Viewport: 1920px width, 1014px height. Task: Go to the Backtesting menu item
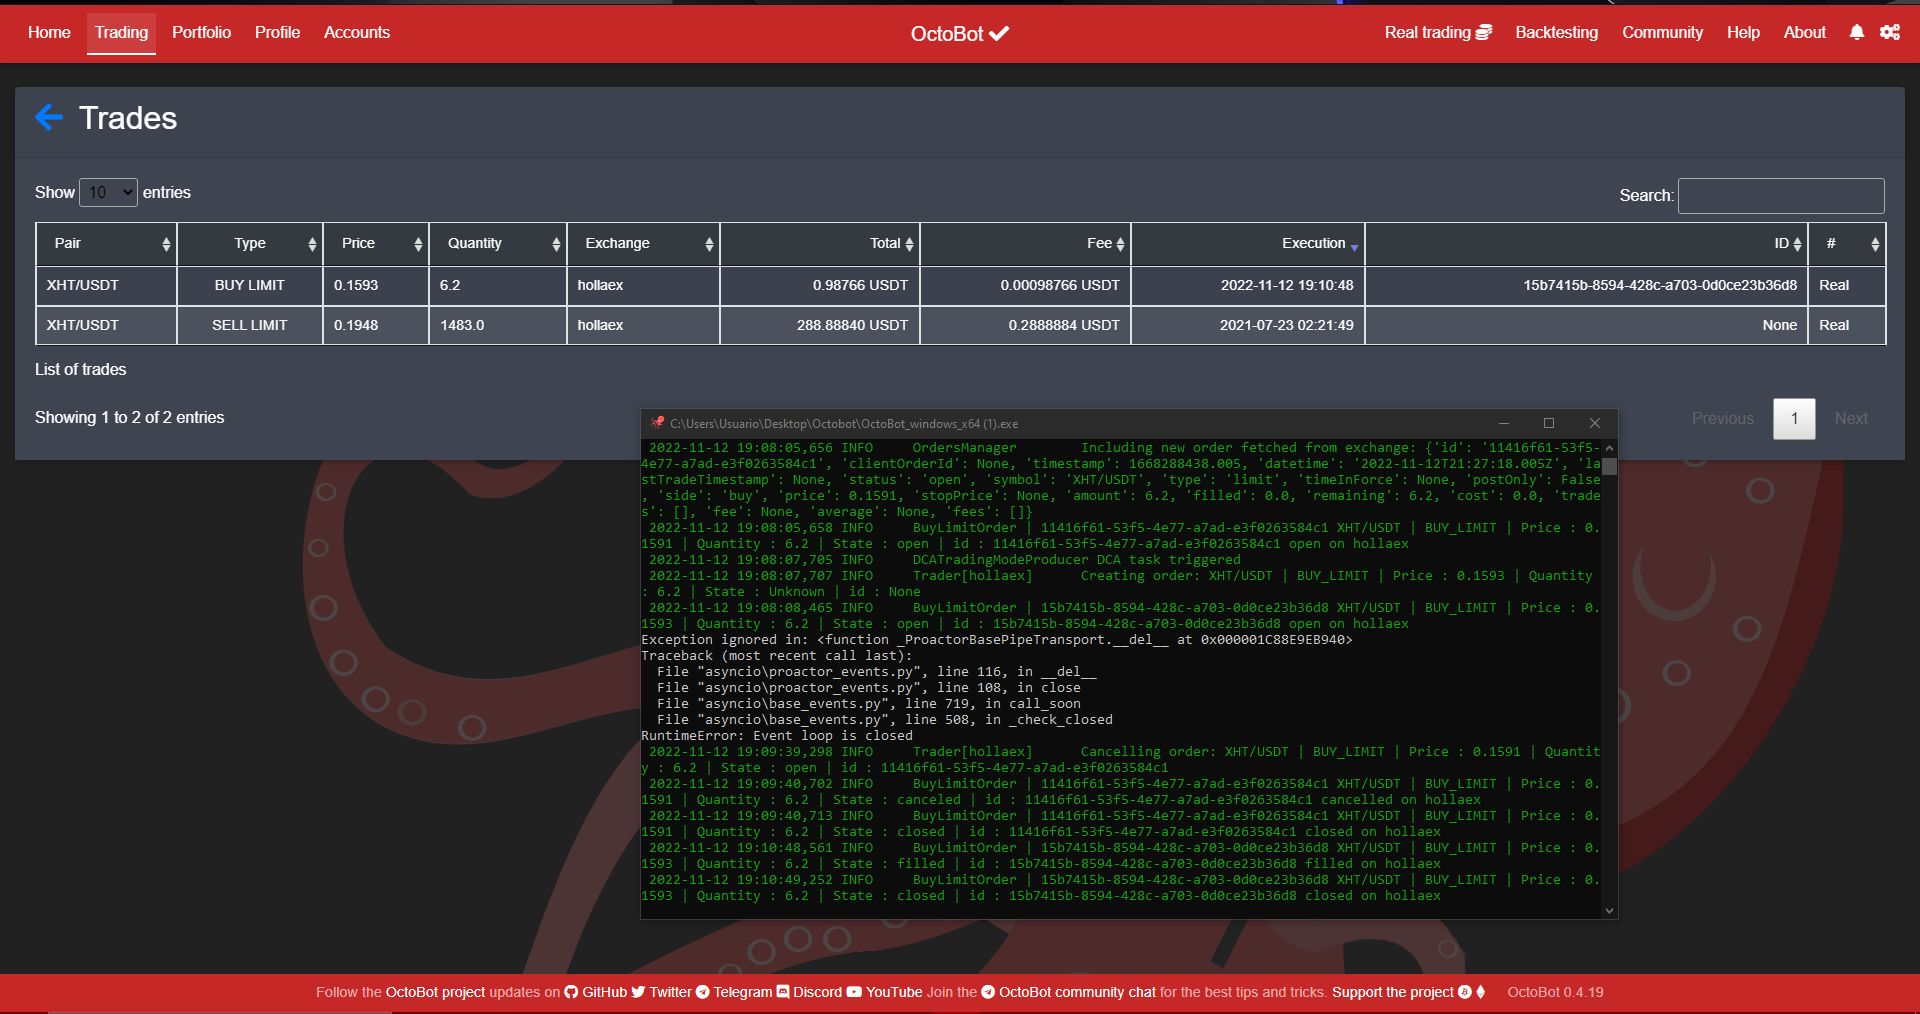pos(1556,32)
